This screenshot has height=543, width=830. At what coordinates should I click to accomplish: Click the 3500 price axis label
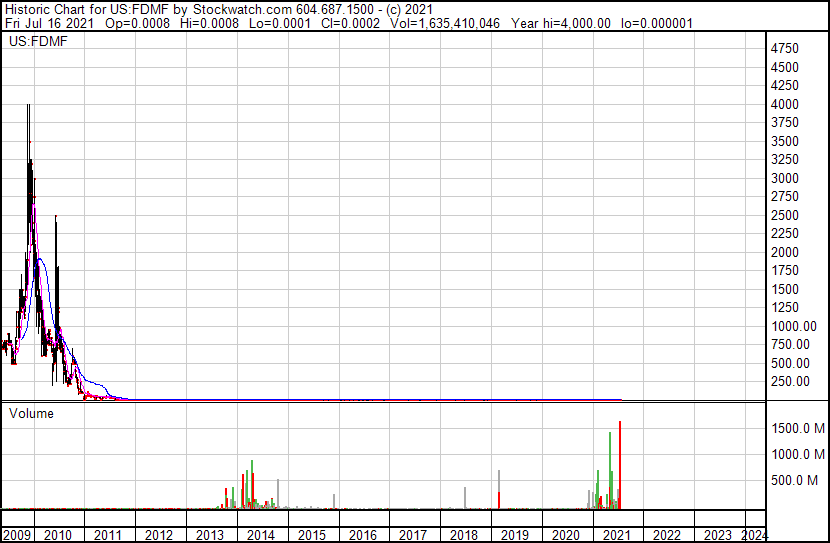click(785, 141)
